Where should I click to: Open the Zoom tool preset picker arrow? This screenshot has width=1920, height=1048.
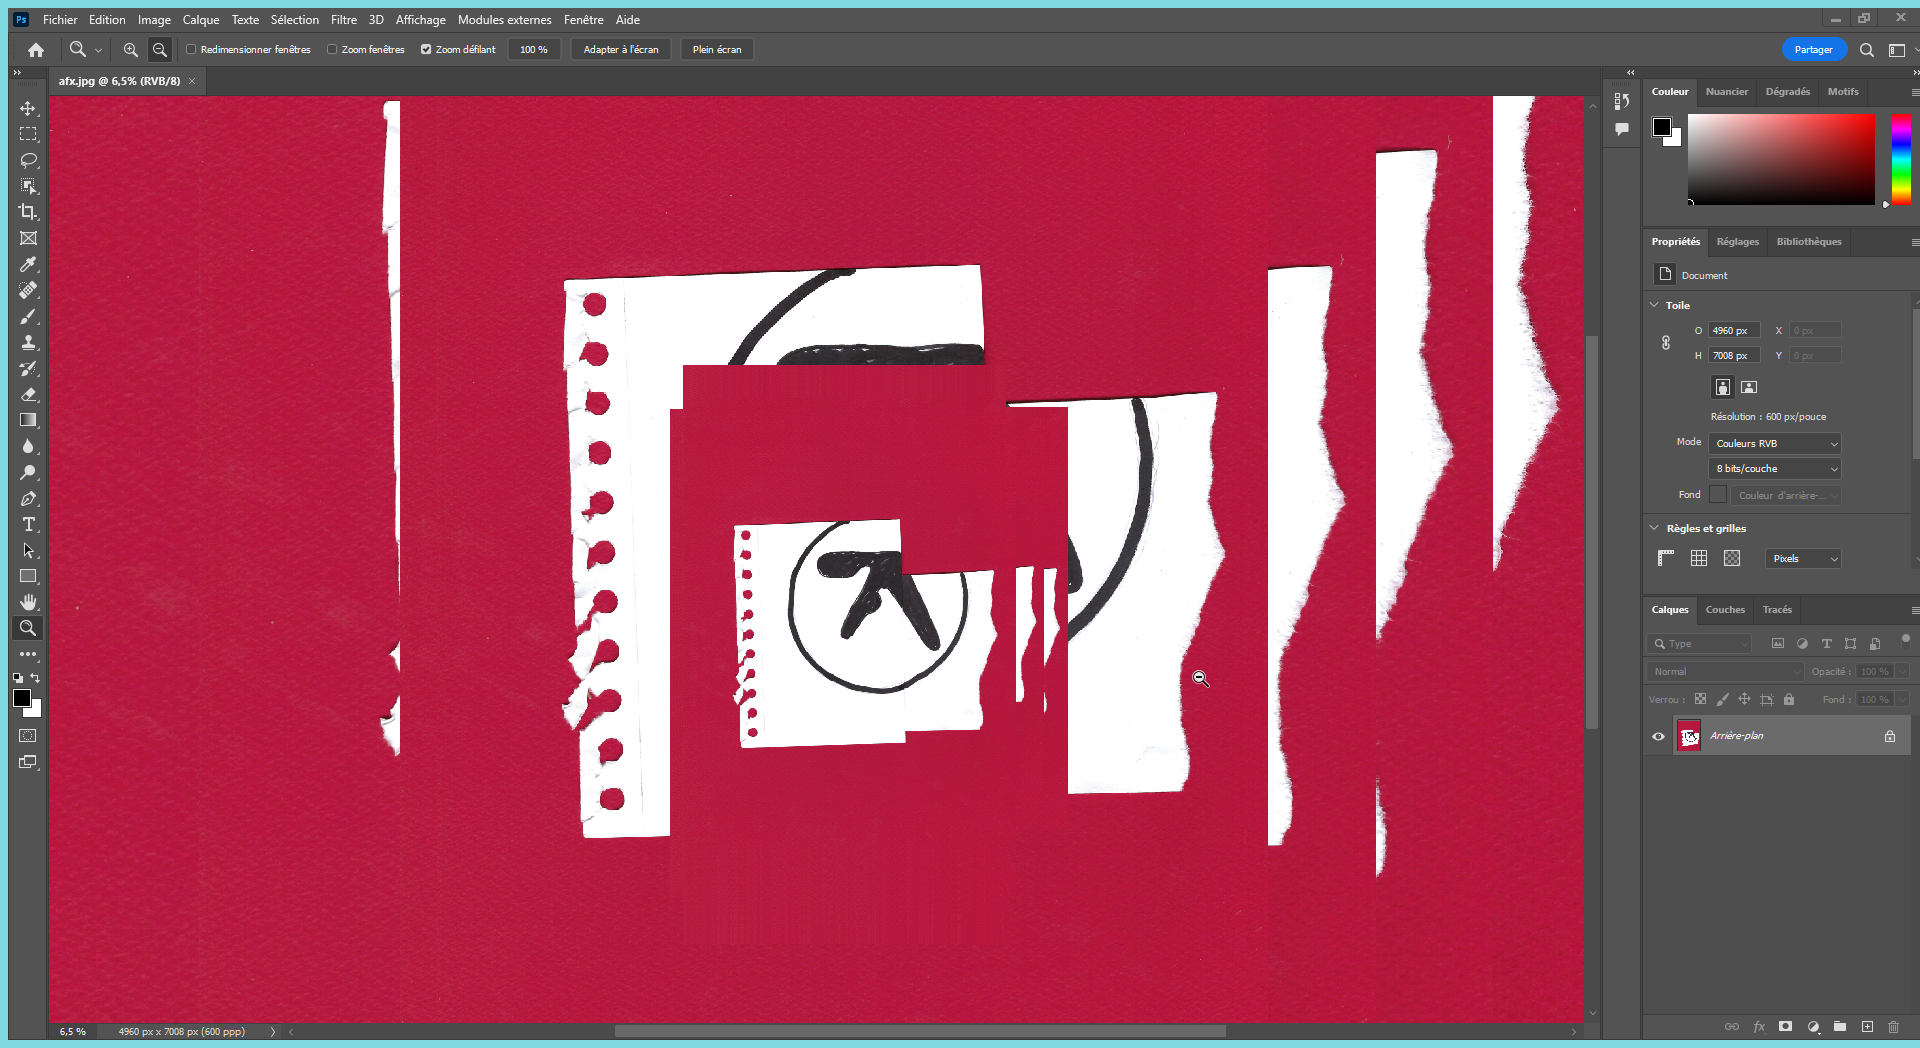coord(98,50)
